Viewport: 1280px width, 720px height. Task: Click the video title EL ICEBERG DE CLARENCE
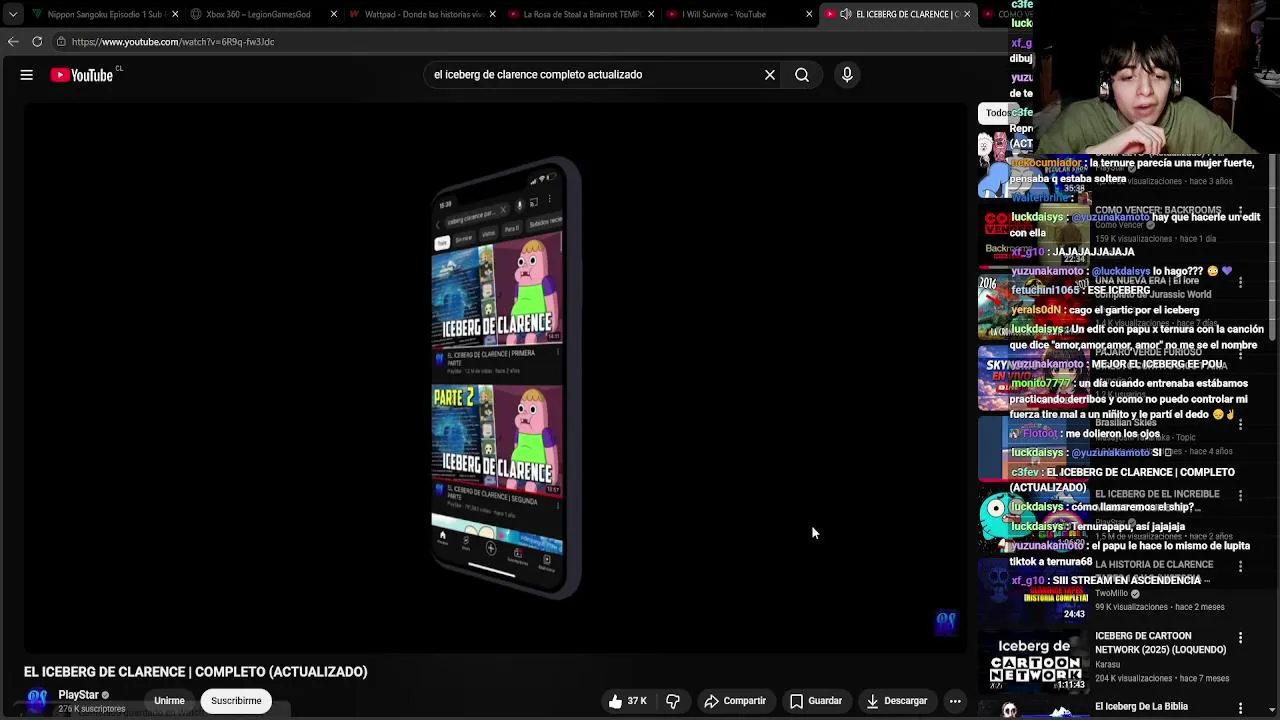196,672
